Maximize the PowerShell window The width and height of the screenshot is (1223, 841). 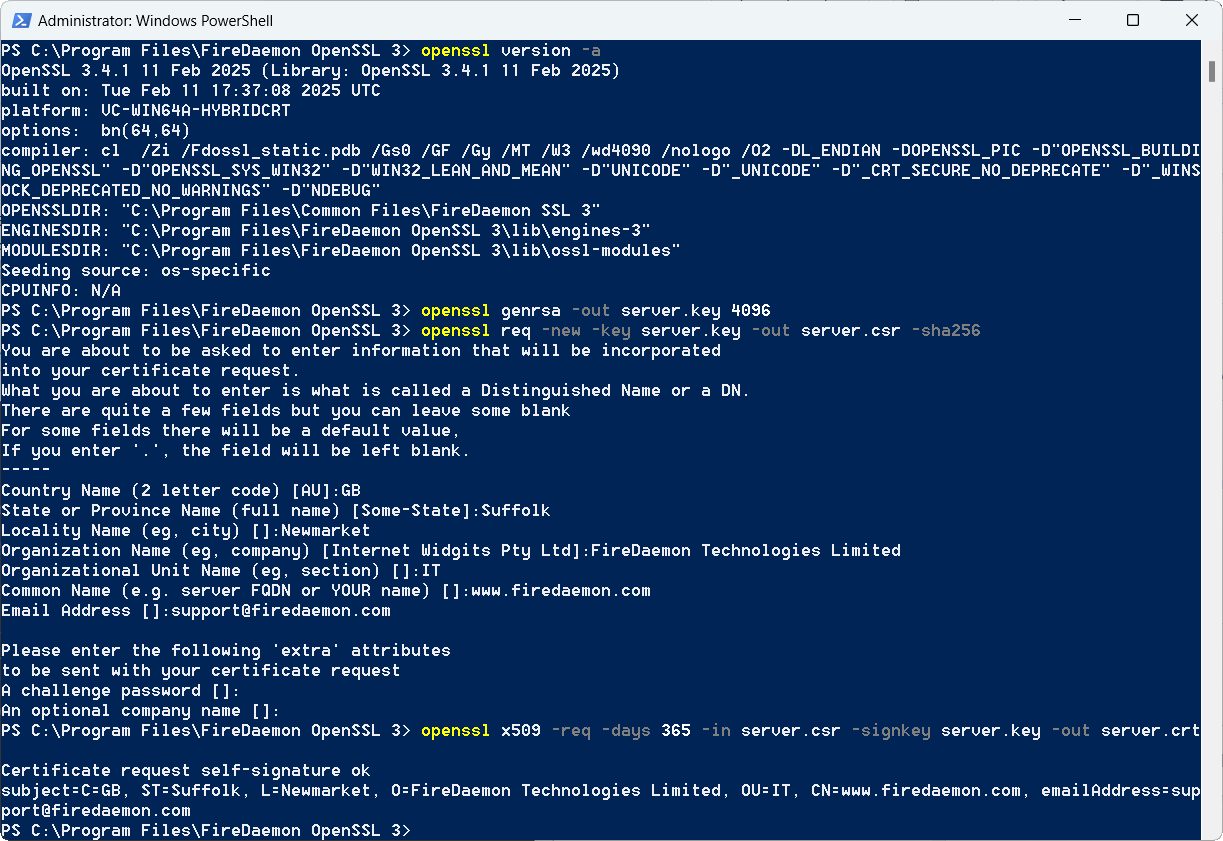tap(1133, 20)
